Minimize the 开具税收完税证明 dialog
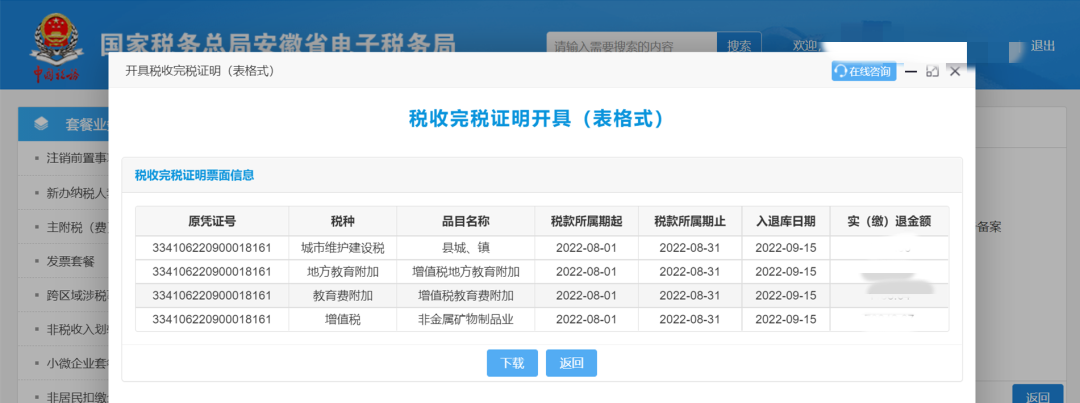Screen dimensions: 1080x403 [910, 71]
